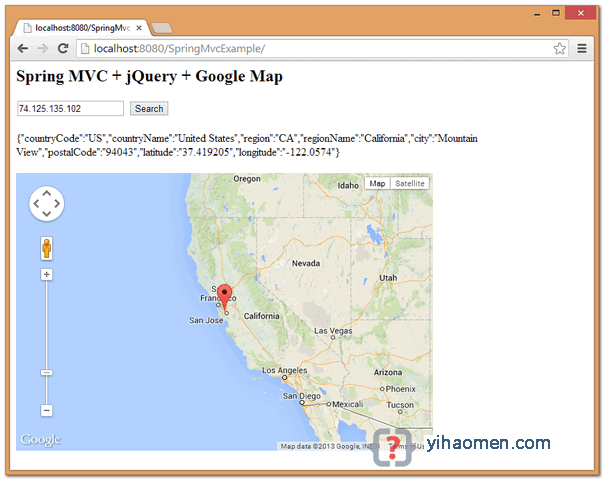Screen dimensions: 604x480
Task: Close the browser window
Action: click(581, 13)
